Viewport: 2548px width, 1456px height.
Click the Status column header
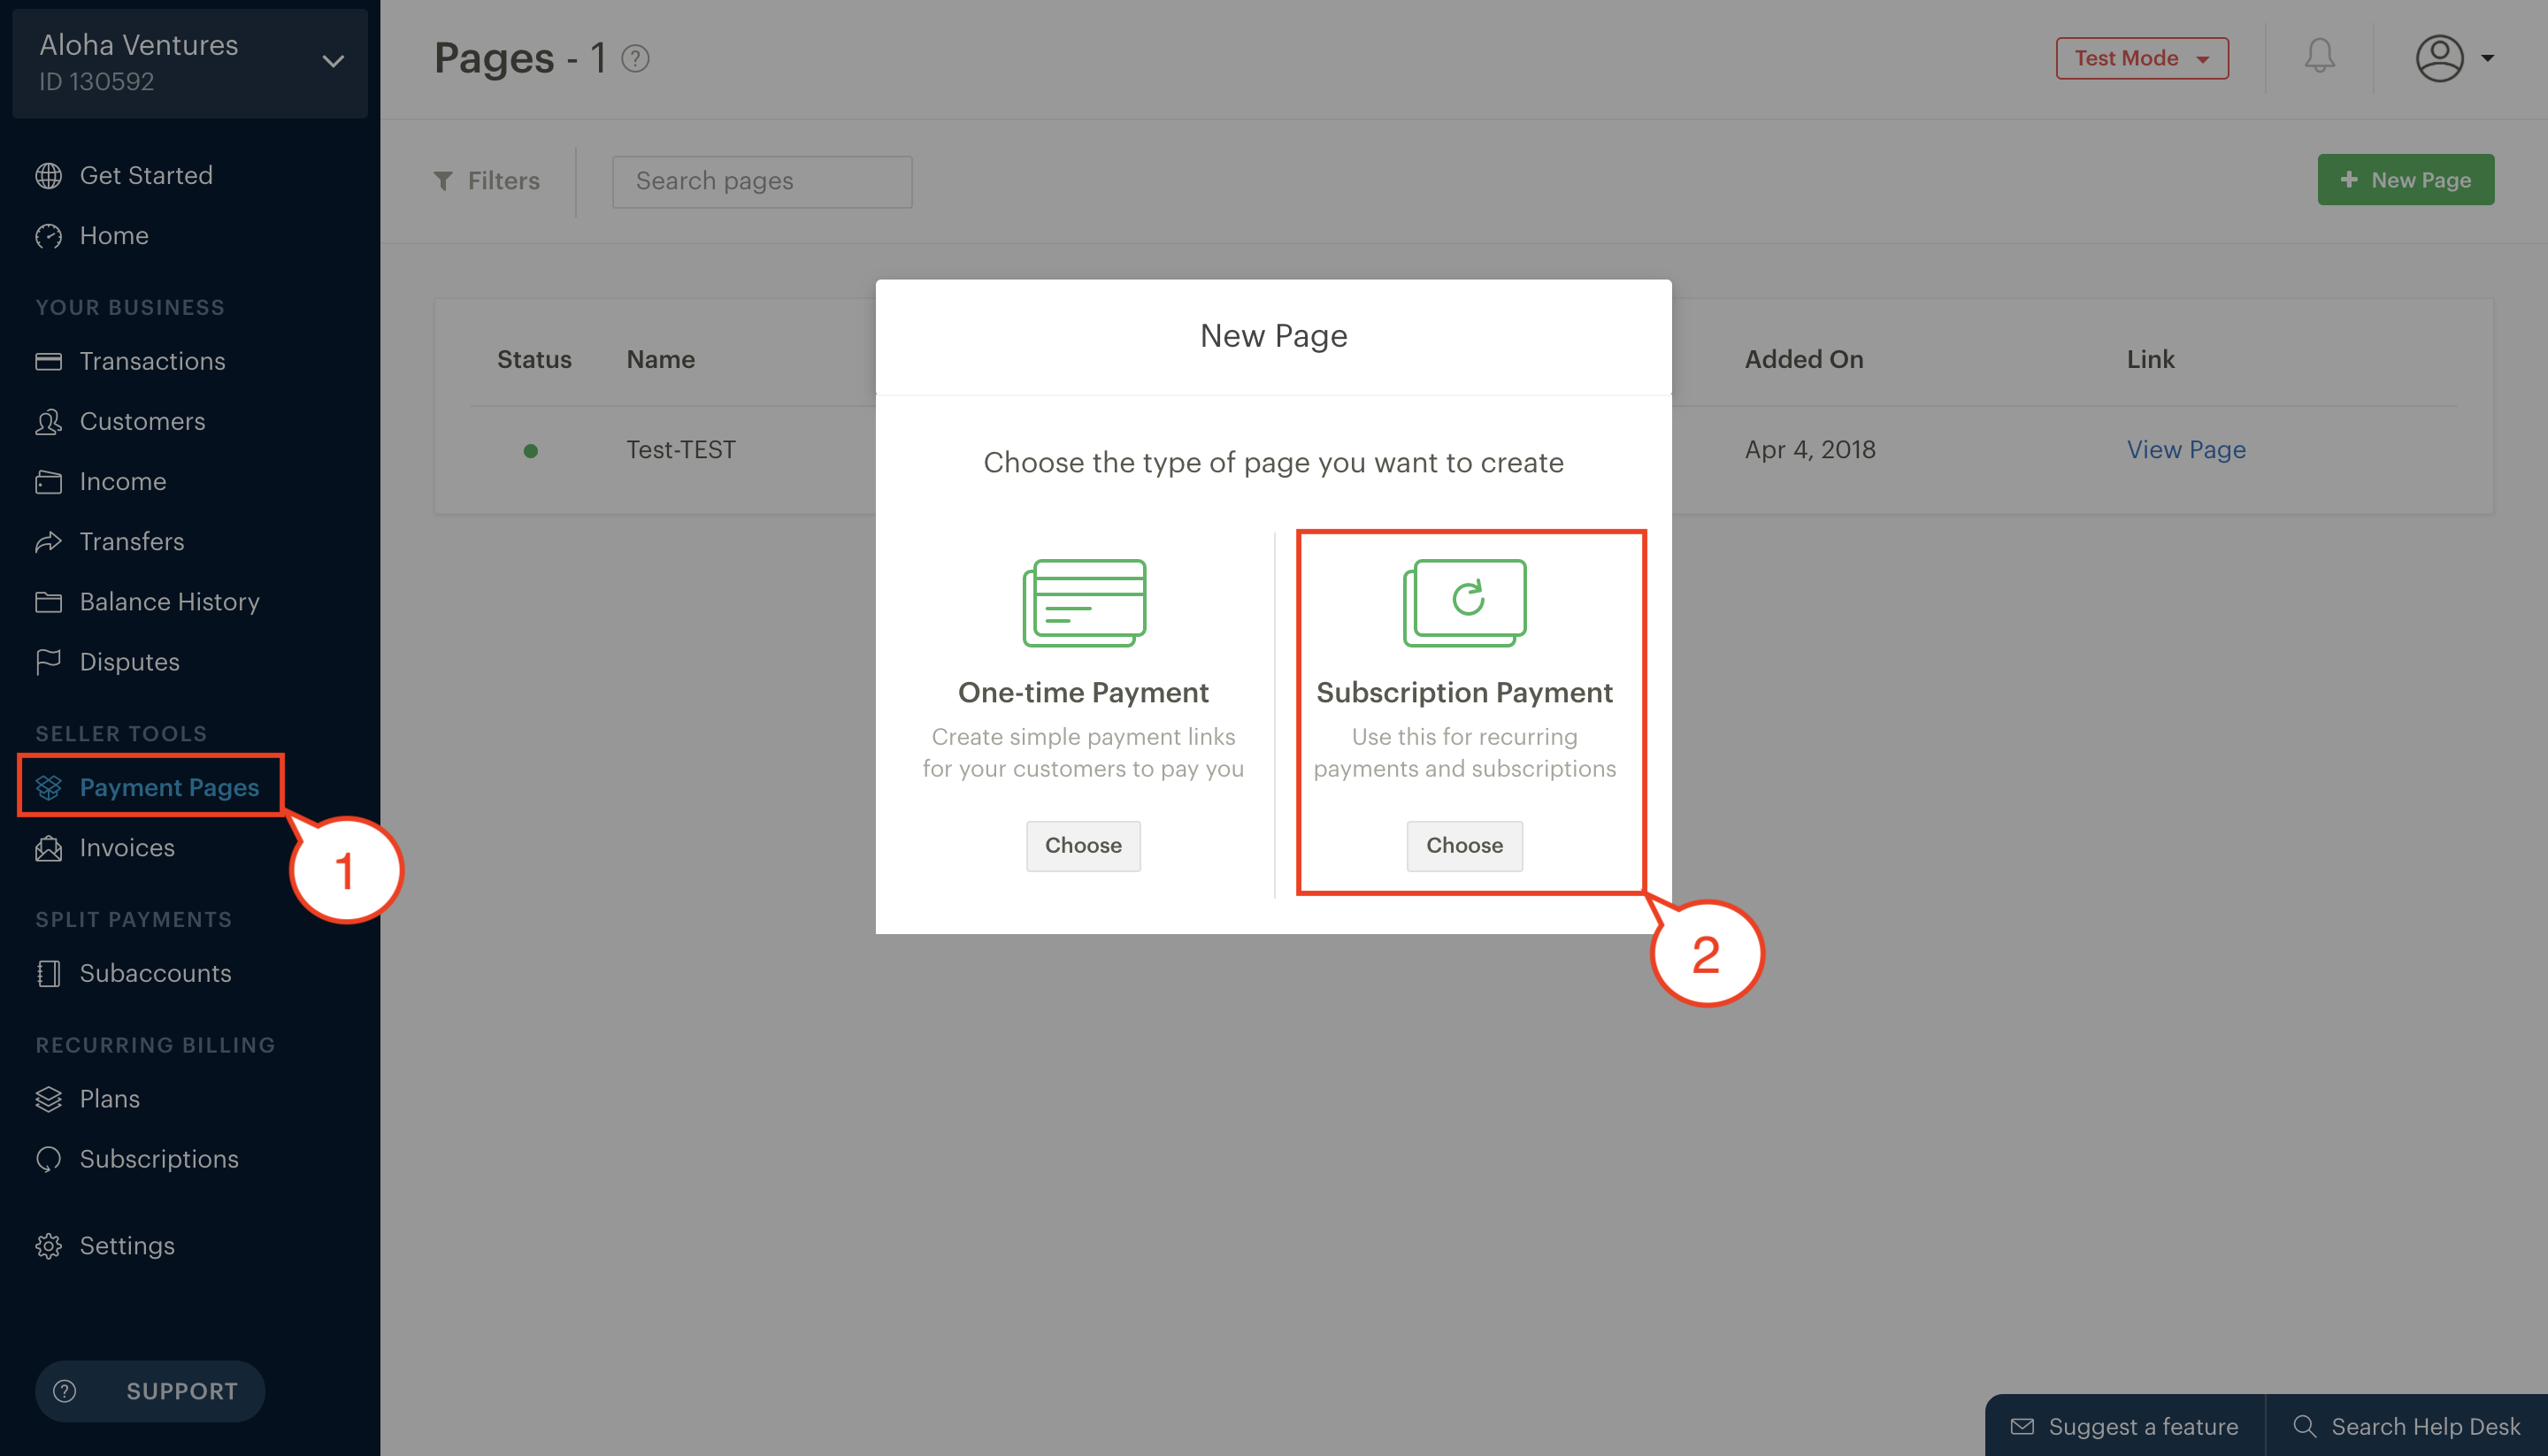click(534, 360)
